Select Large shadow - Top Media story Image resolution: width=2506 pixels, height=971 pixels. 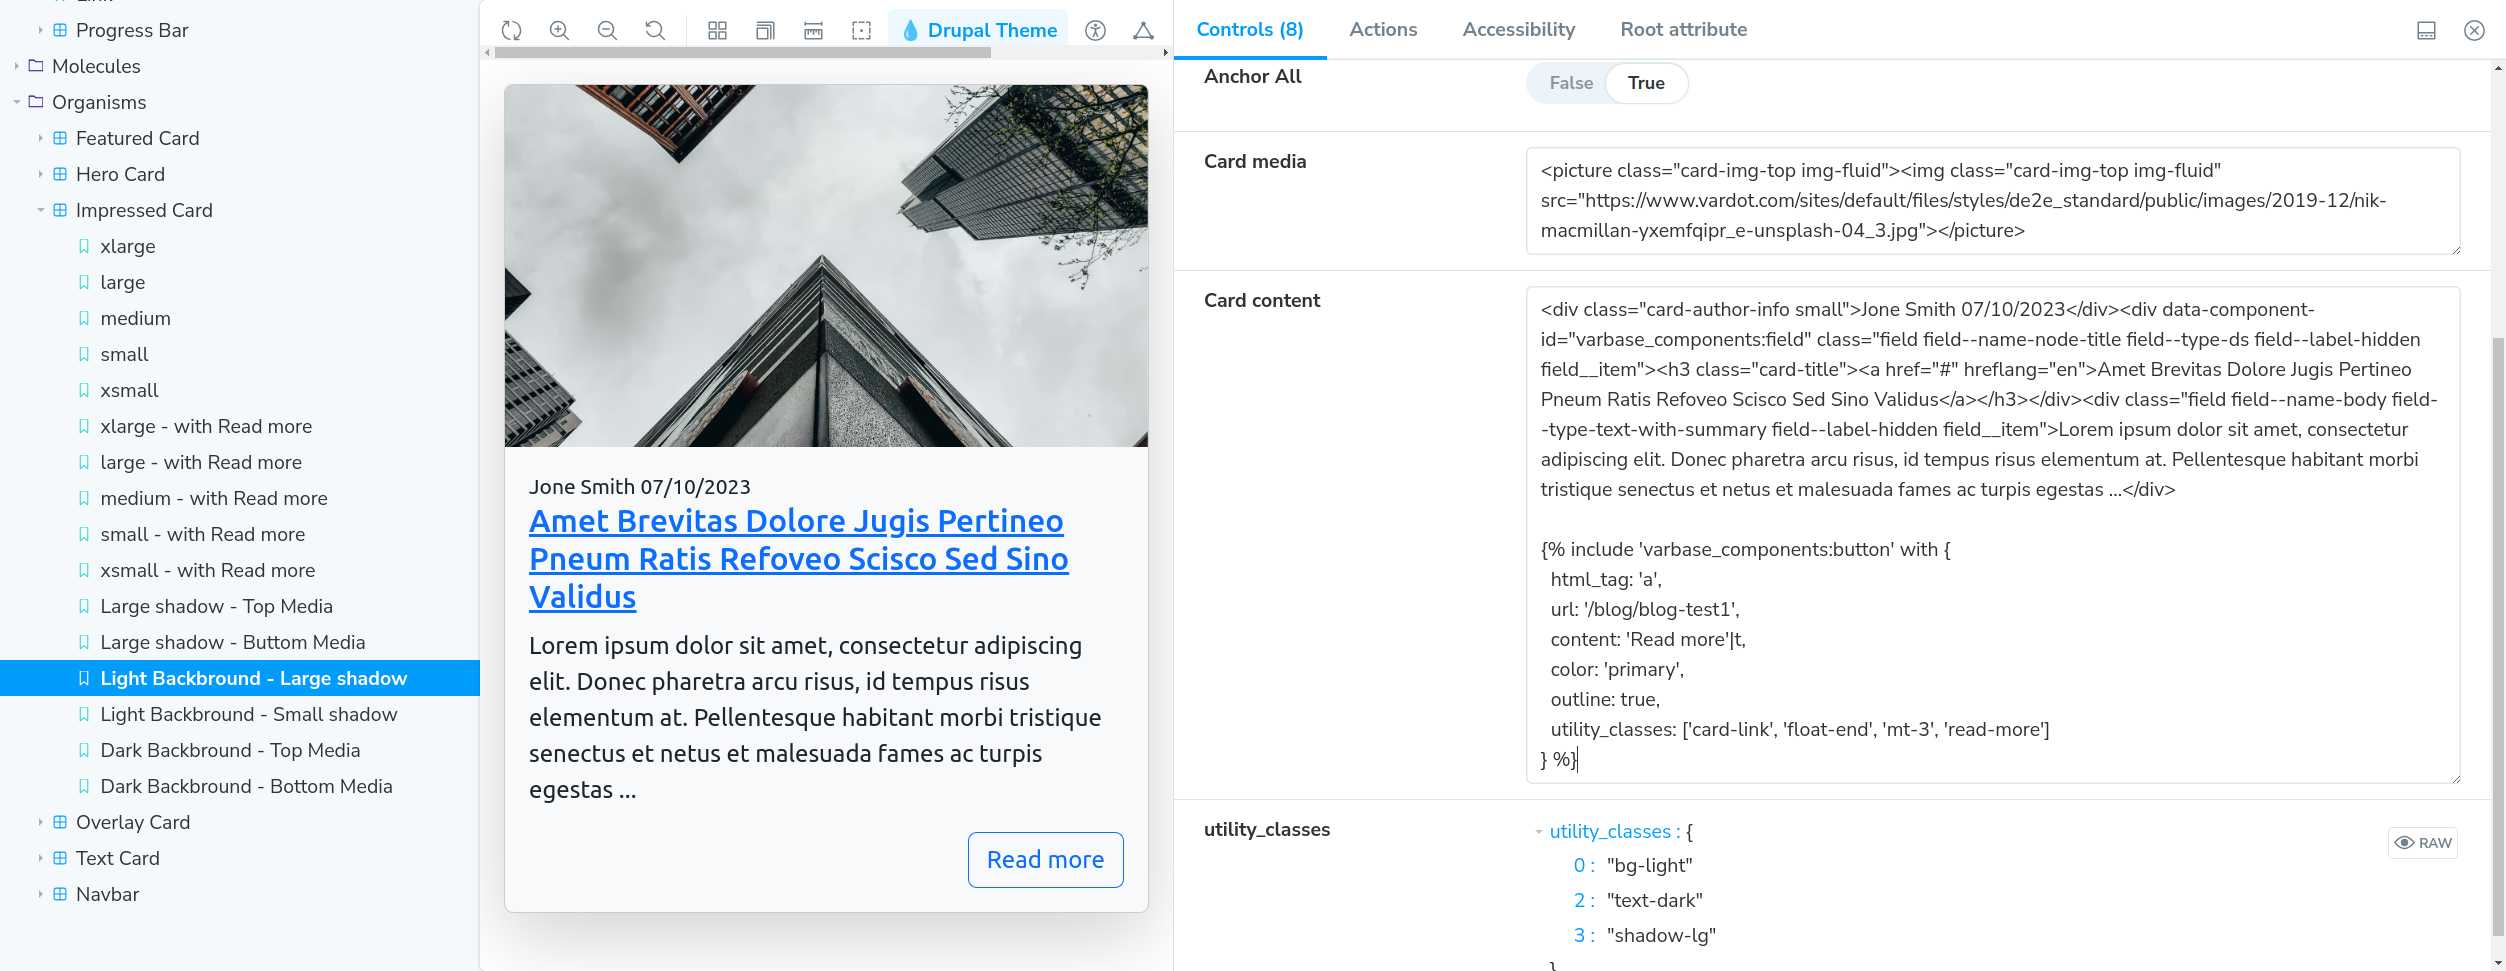pyautogui.click(x=216, y=606)
